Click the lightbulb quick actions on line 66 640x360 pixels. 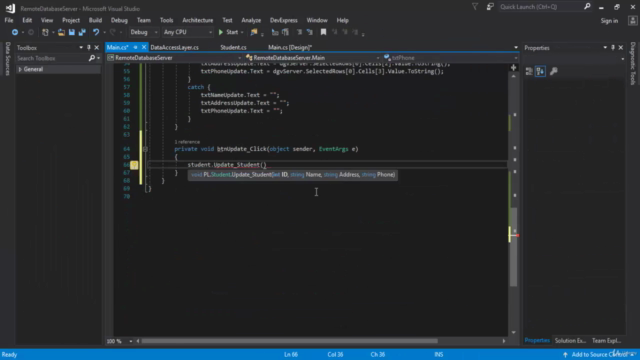[134, 165]
